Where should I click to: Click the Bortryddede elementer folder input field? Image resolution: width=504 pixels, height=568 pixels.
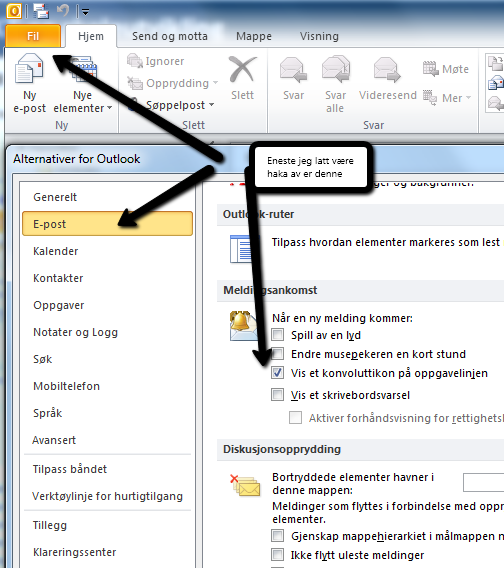pos(484,483)
